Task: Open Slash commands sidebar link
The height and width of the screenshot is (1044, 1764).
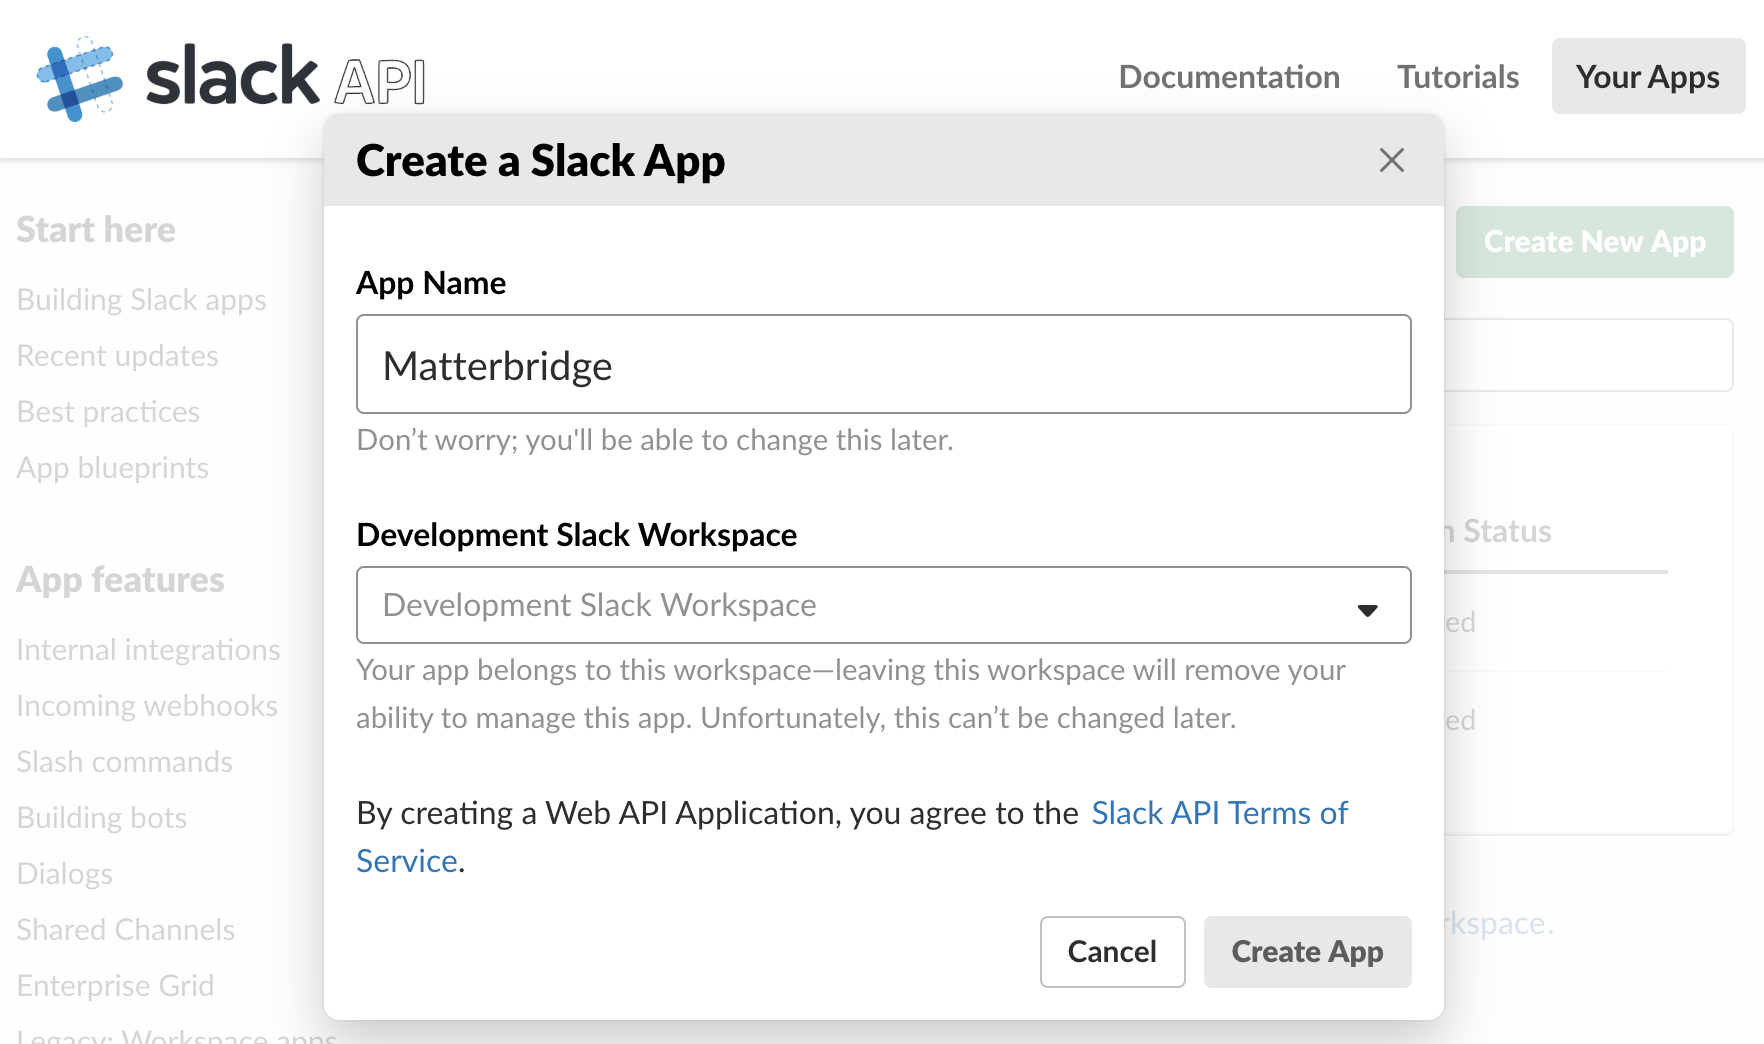Action: coord(125,762)
